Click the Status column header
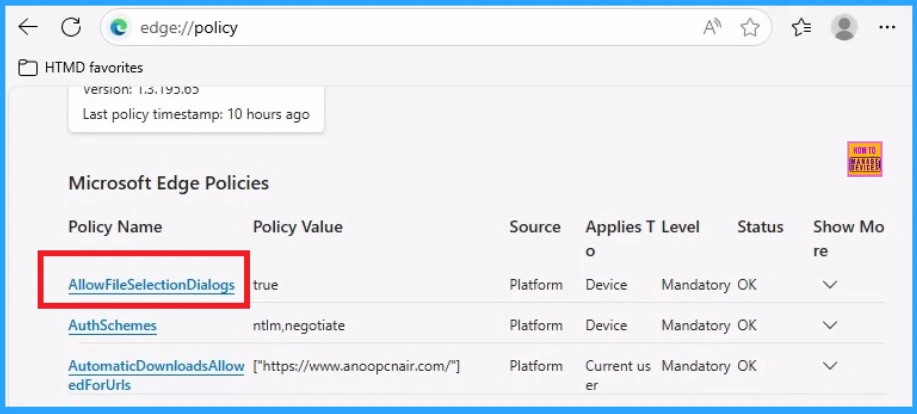 pyautogui.click(x=760, y=227)
